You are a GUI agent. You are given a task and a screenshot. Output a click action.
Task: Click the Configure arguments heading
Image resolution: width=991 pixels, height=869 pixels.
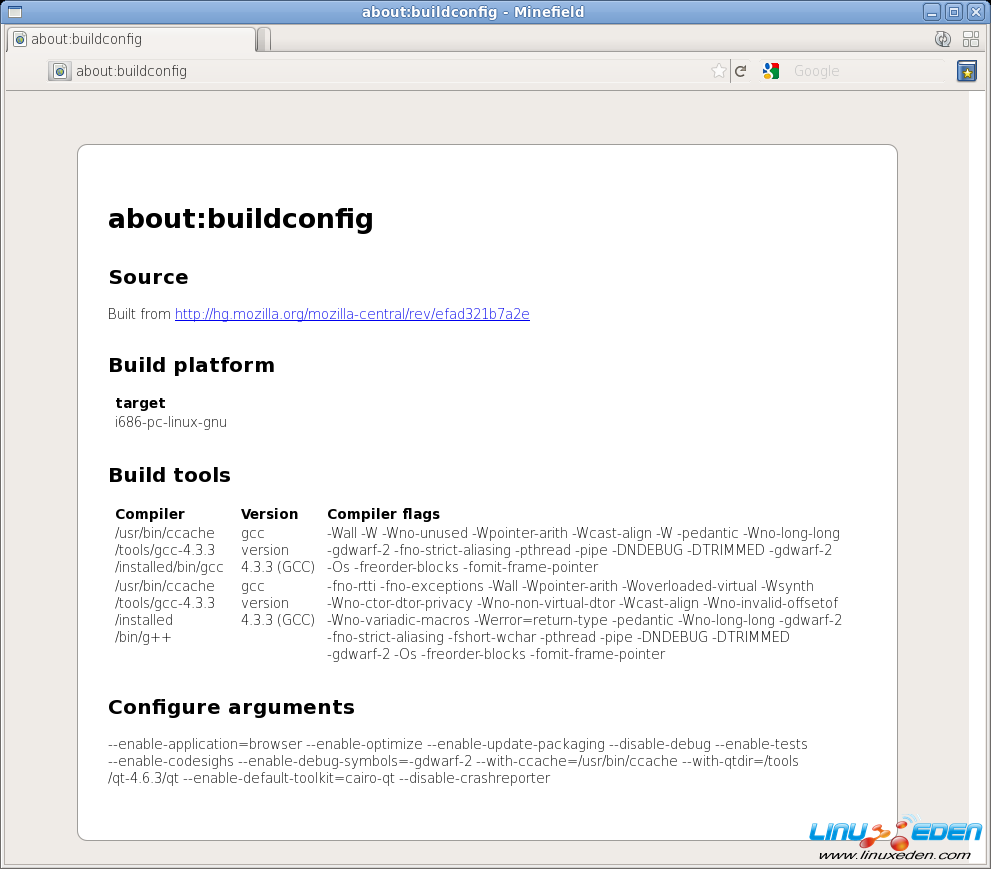(231, 707)
